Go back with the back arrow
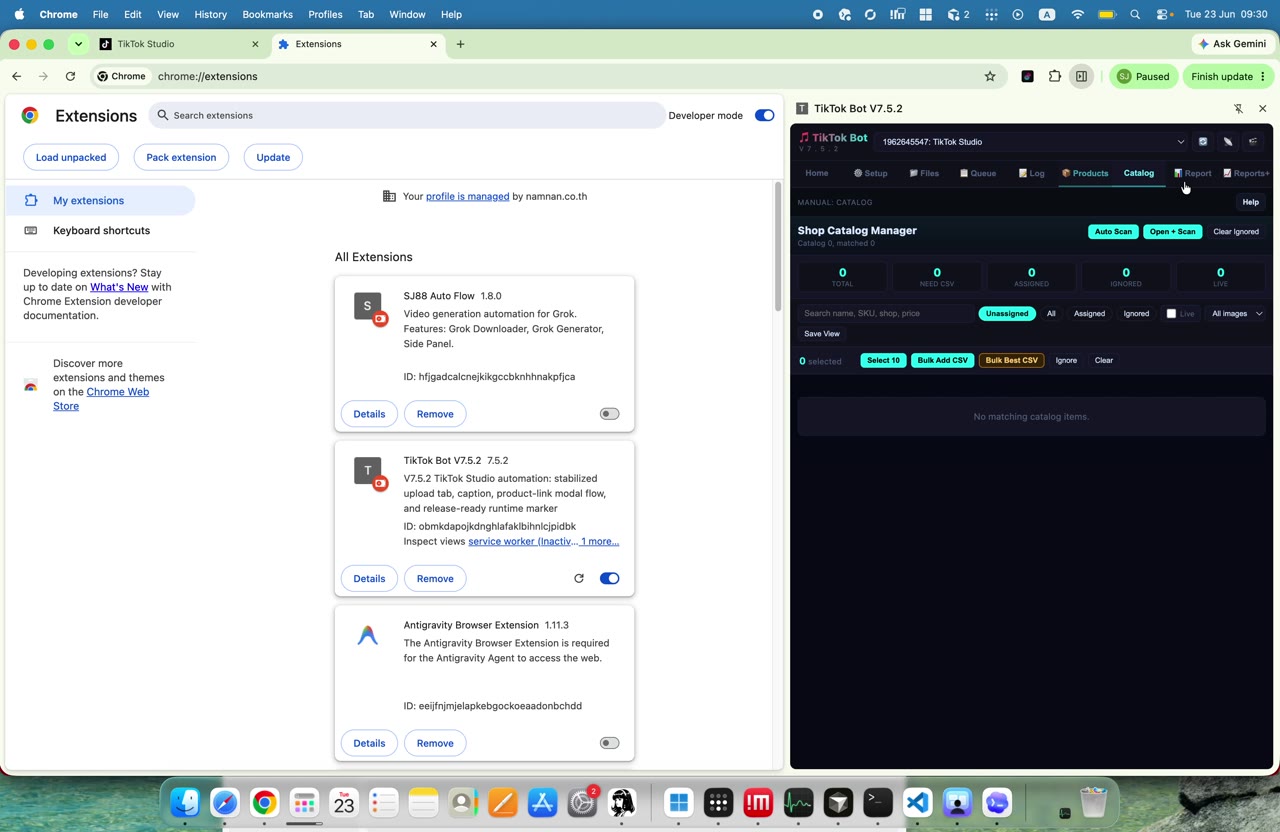1280x832 pixels. point(17,76)
